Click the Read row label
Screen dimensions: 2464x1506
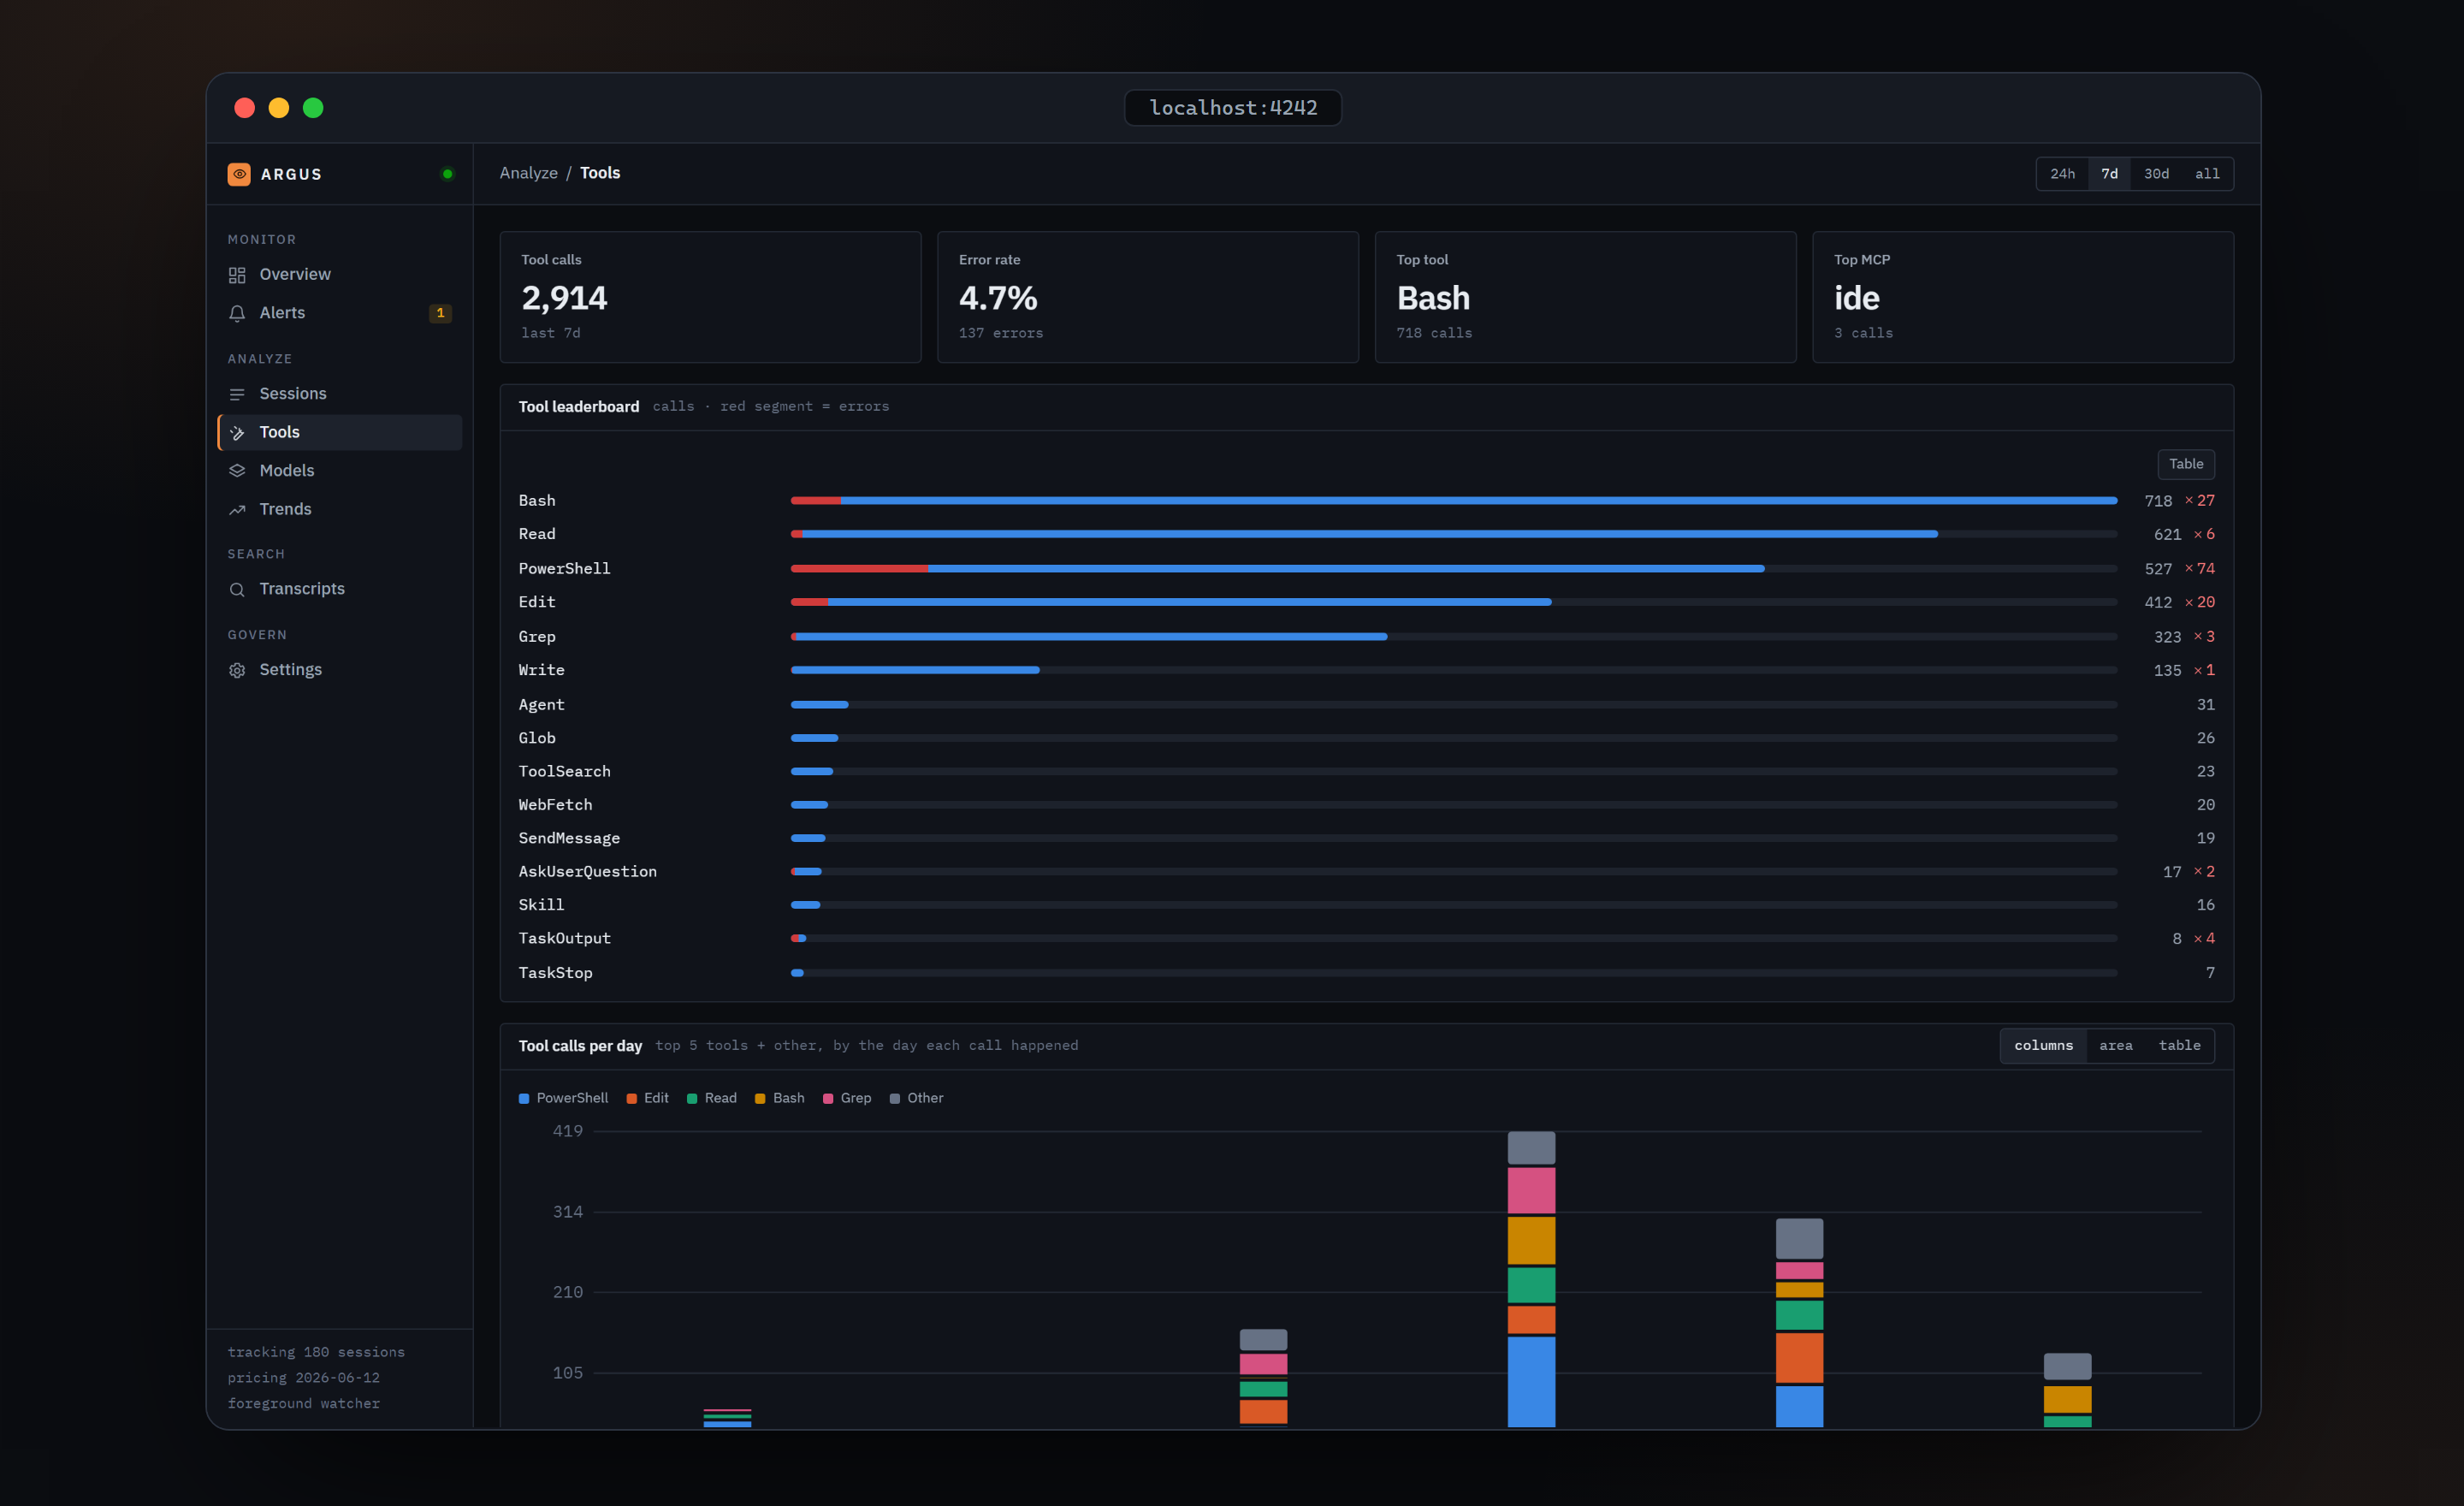(x=537, y=534)
